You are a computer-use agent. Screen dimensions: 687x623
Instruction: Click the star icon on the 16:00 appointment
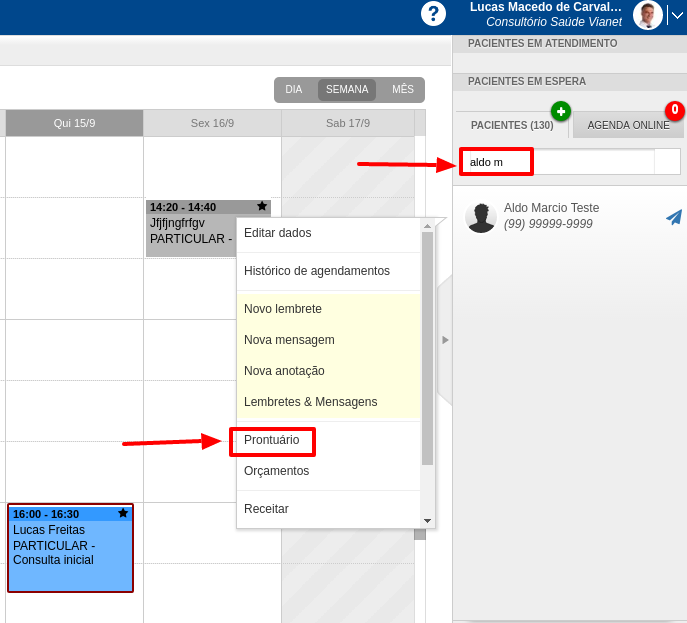[x=123, y=513]
